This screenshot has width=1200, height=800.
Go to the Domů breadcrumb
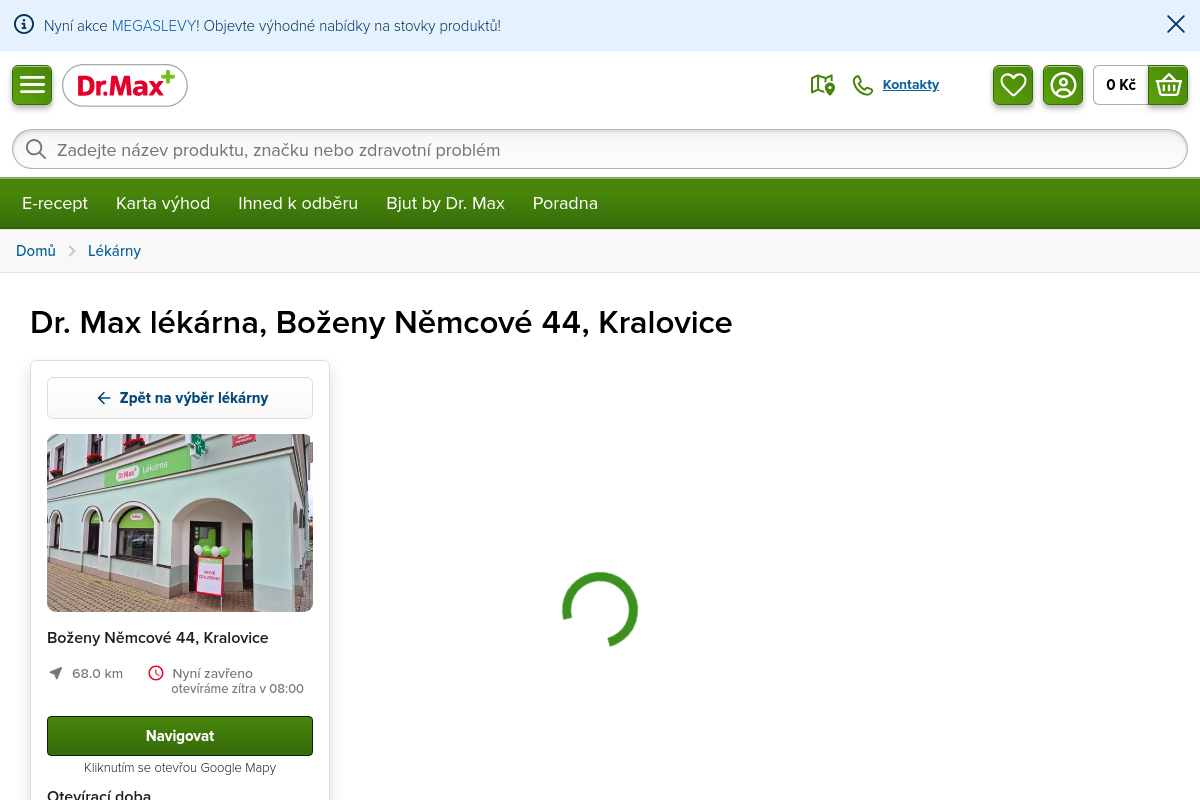coord(36,251)
